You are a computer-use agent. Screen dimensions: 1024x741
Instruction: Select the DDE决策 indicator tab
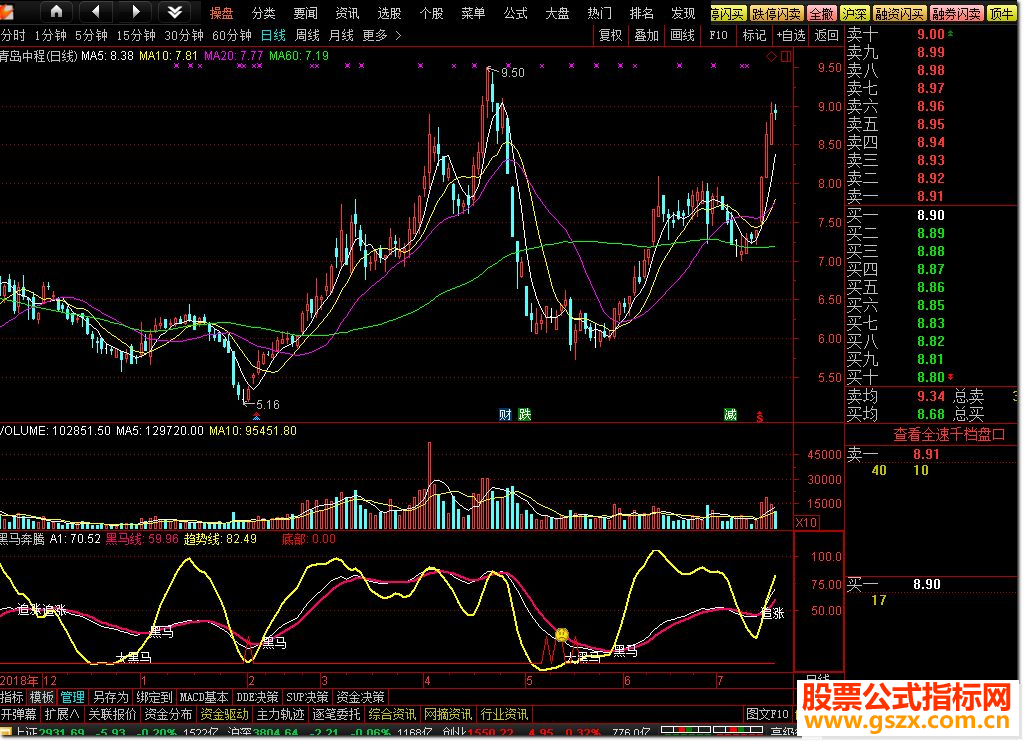pyautogui.click(x=257, y=697)
